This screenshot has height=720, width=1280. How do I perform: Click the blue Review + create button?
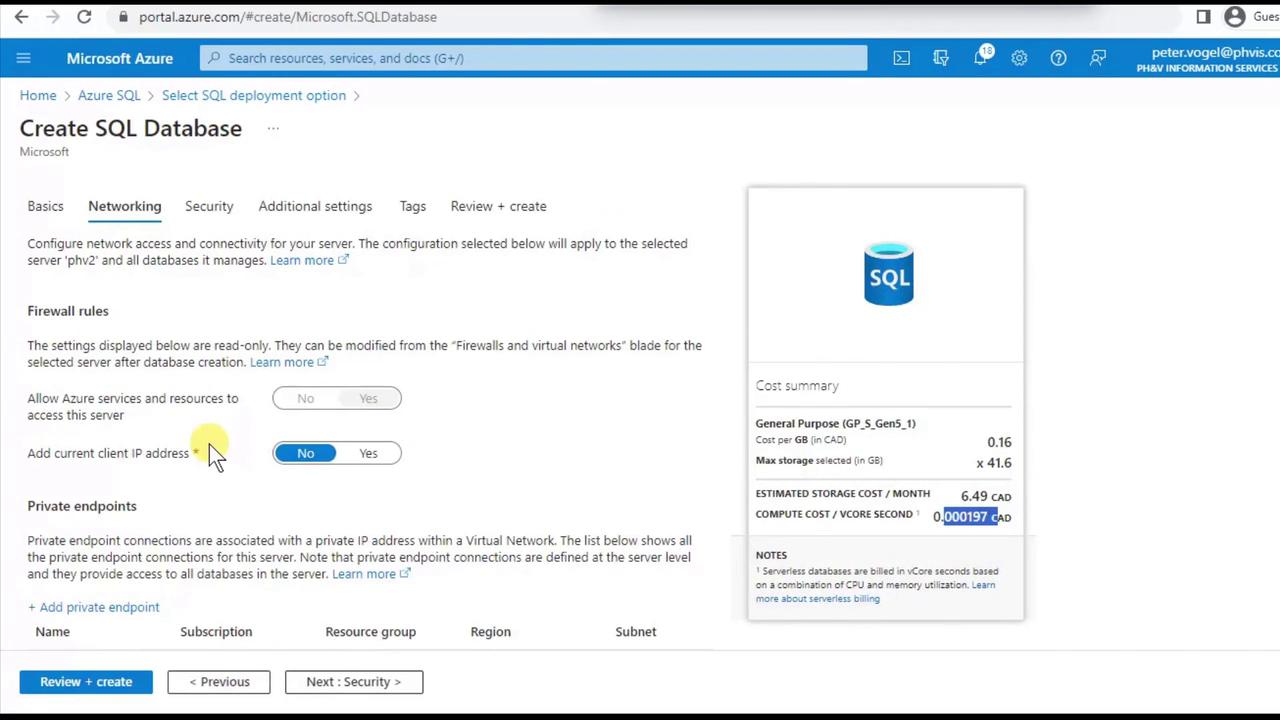[x=86, y=682]
